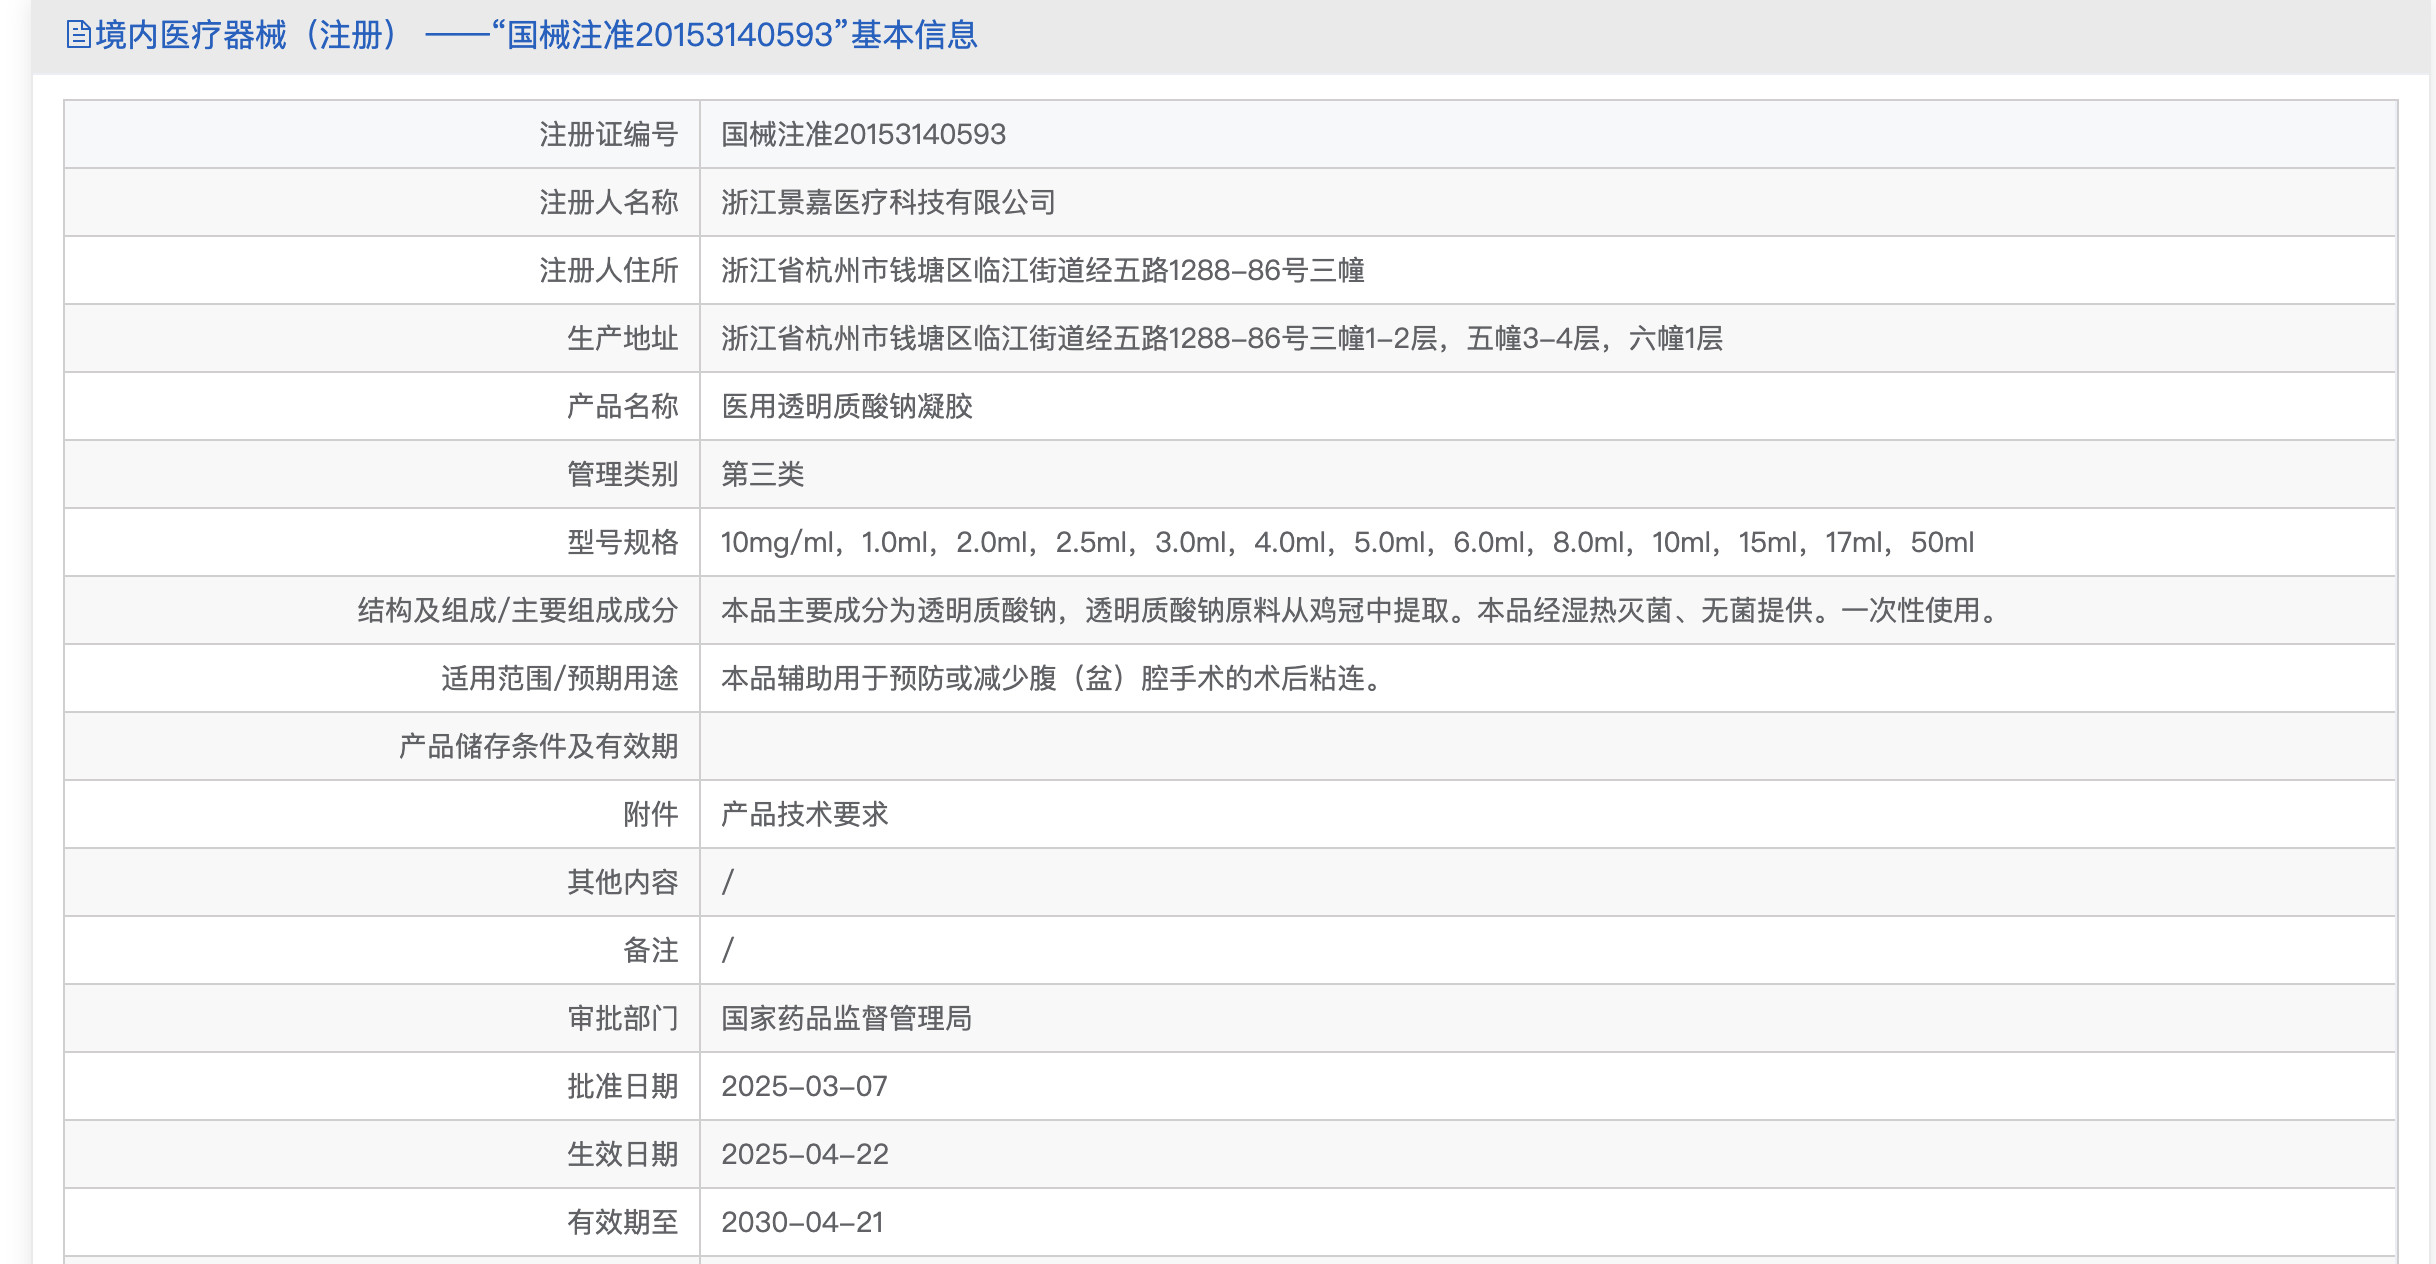Click the 型号规格 specifications value row

[x=1346, y=543]
